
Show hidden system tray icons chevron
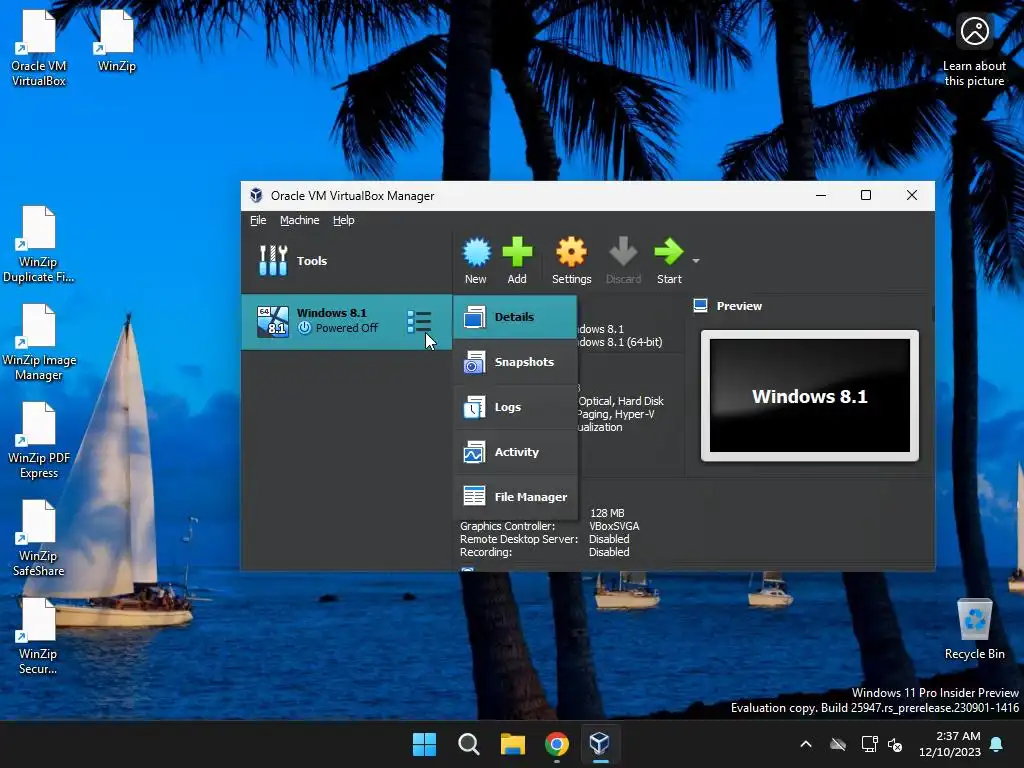coord(806,744)
